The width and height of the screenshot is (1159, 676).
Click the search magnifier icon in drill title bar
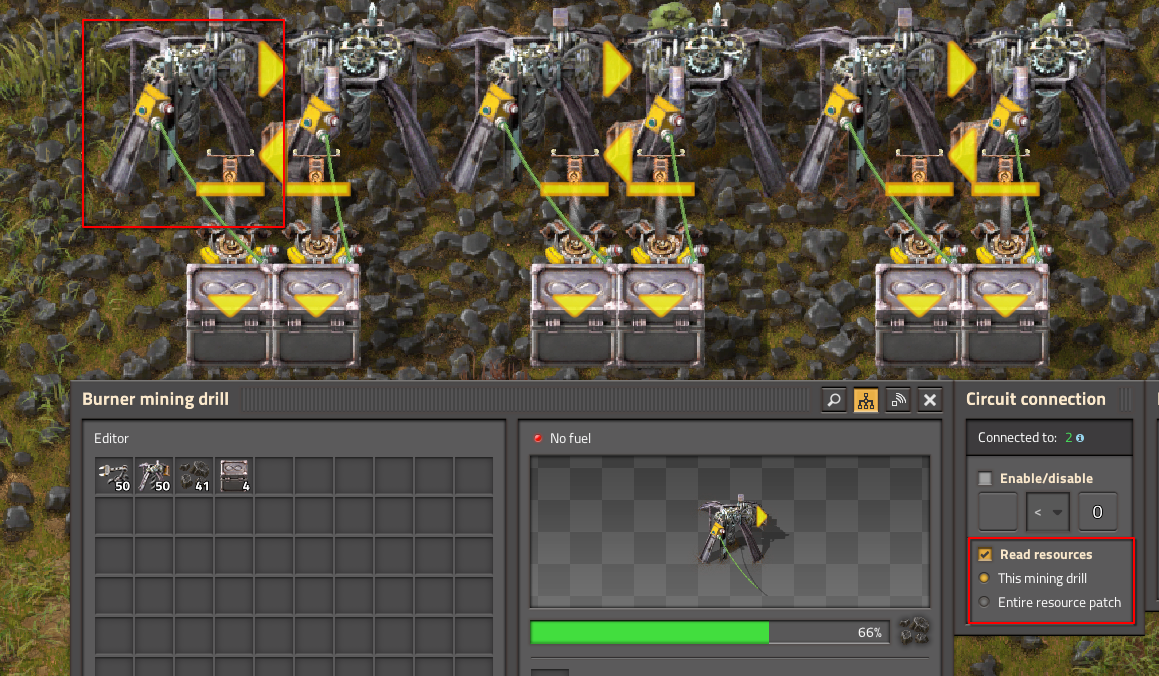[834, 400]
